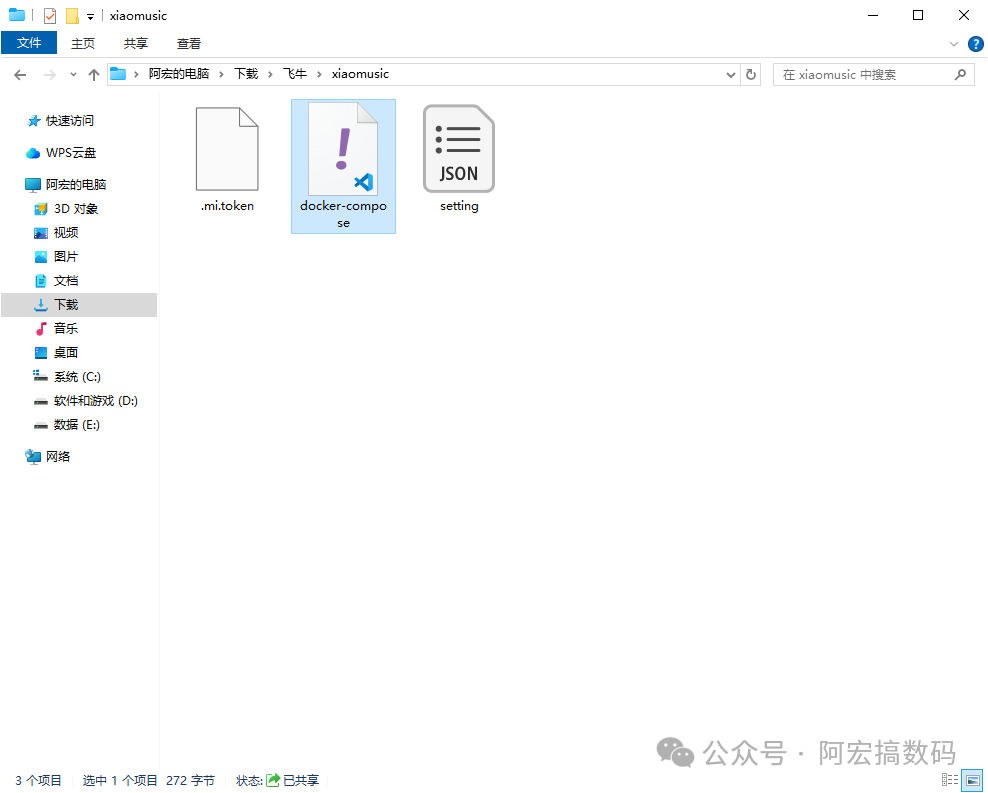
Task: Close the xiaomusic Explorer window
Action: point(963,15)
